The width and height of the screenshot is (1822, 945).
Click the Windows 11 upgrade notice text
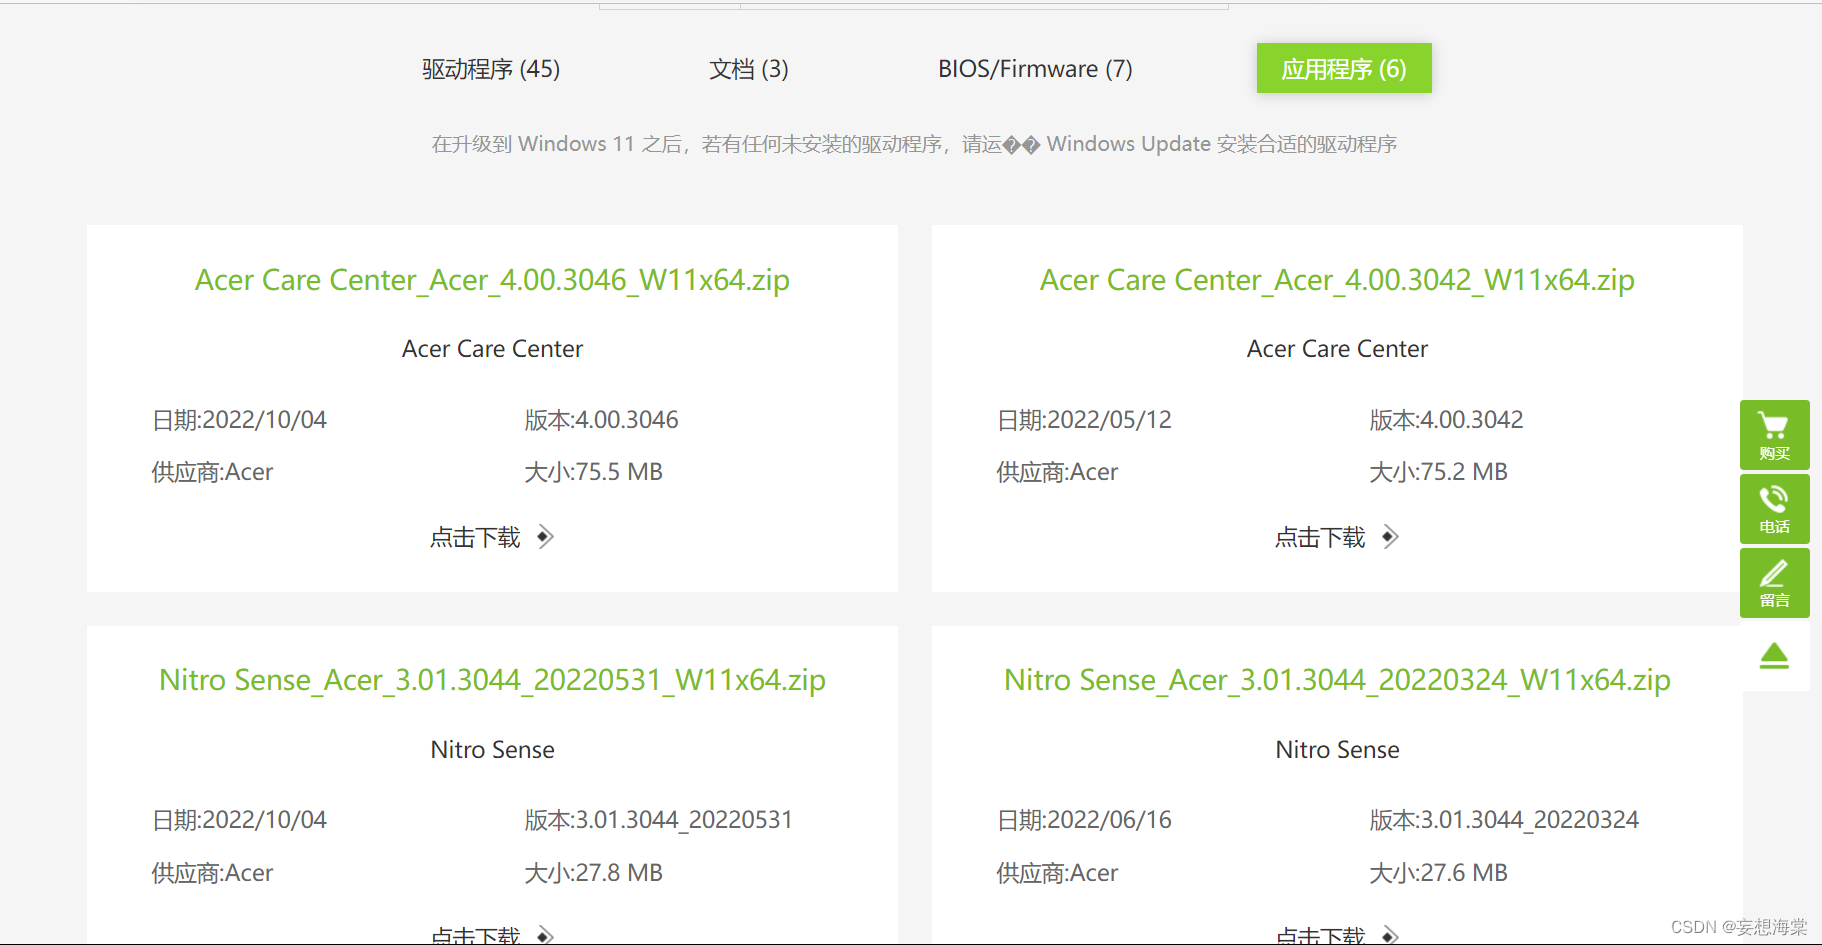[x=914, y=144]
